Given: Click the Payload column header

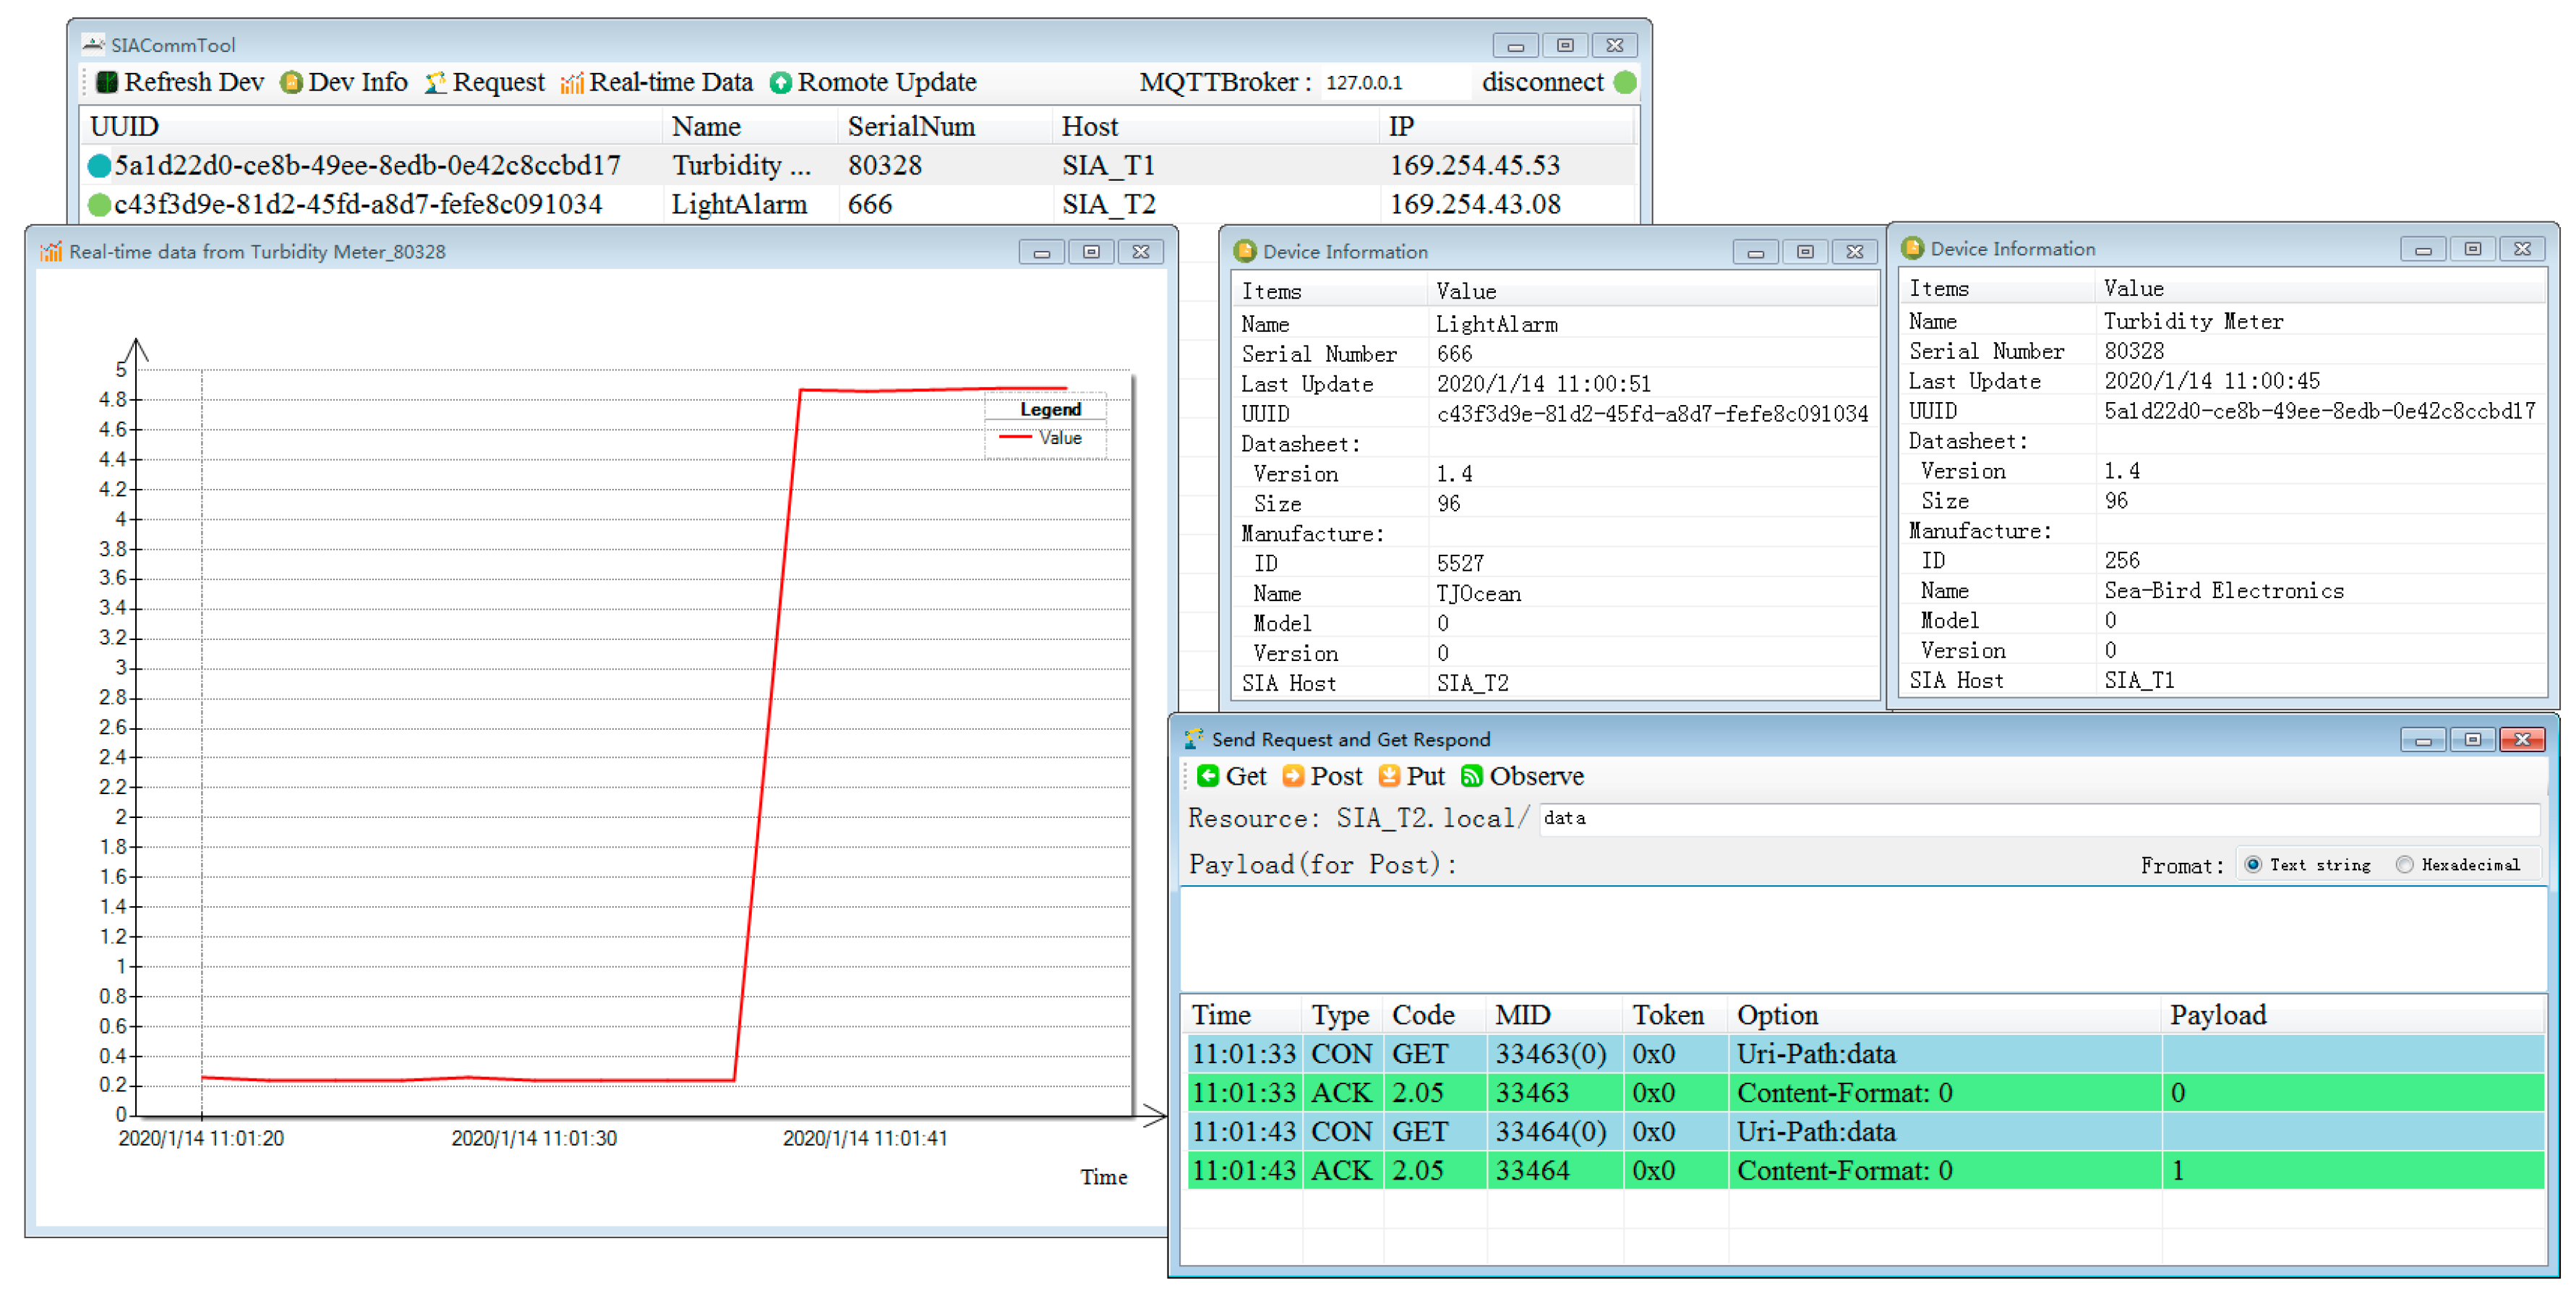Looking at the screenshot, I should (x=2217, y=1015).
